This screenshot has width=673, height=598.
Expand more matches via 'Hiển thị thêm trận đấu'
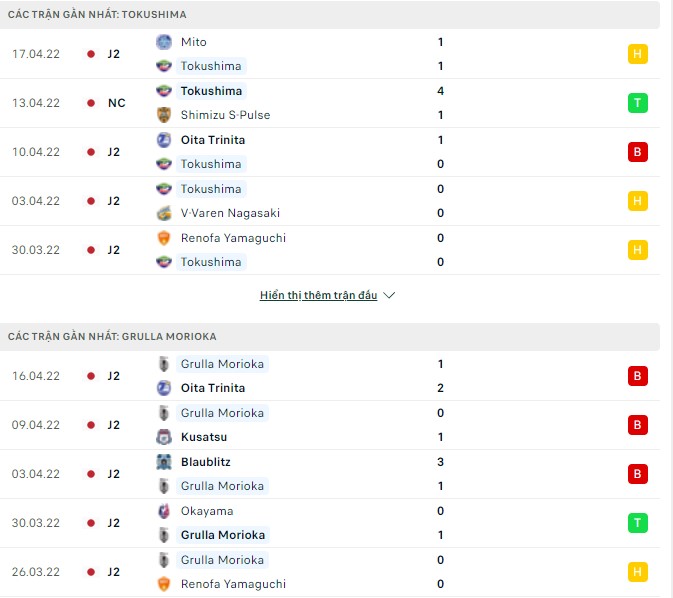tap(319, 296)
